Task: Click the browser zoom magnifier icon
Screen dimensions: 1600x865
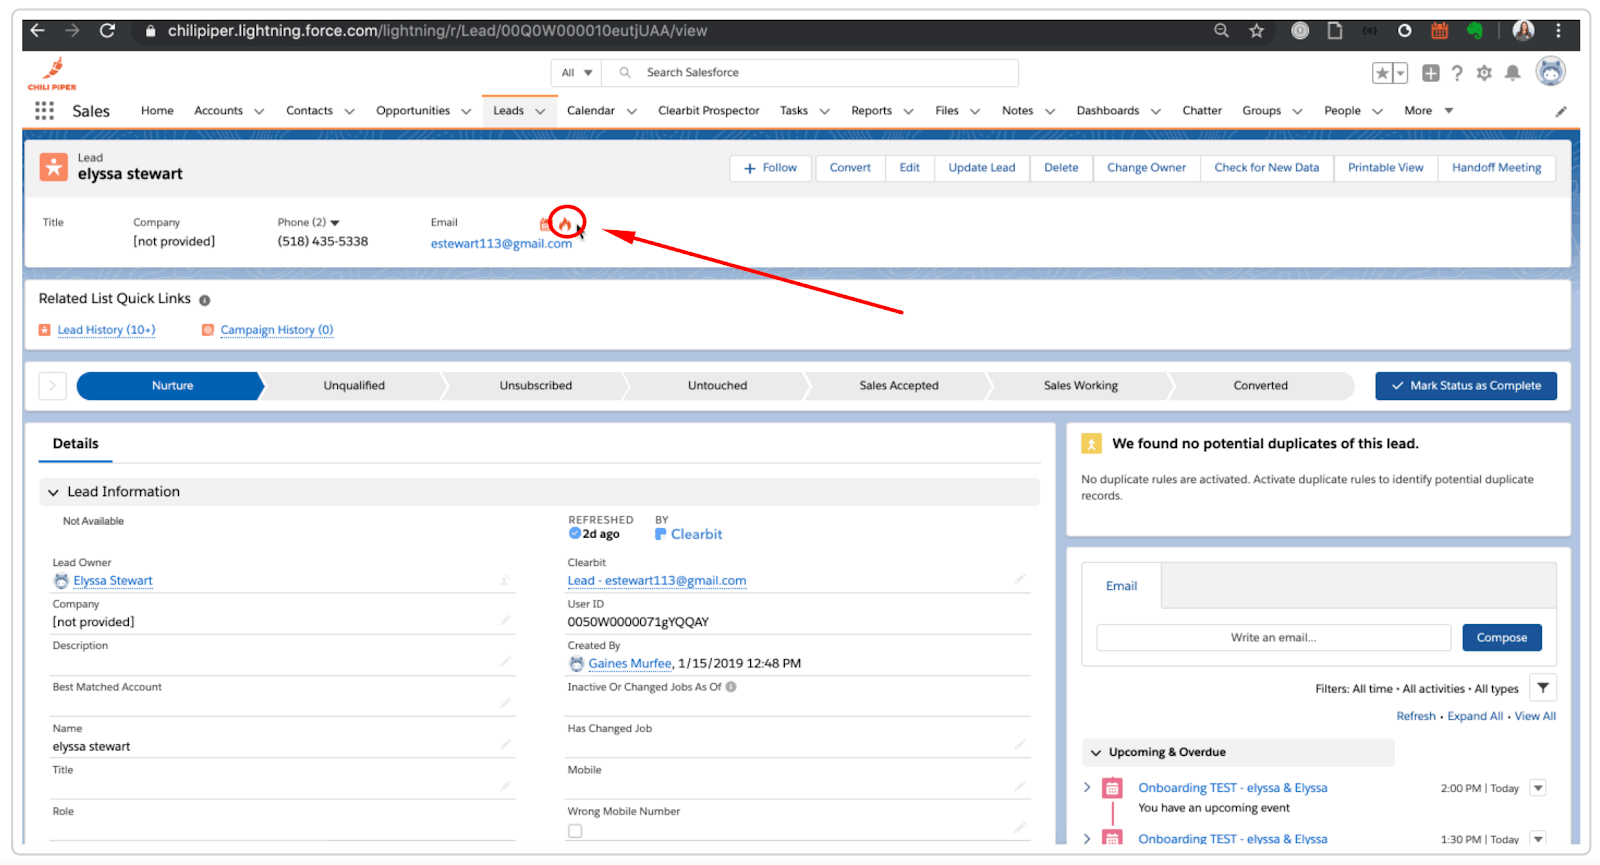Action: click(1221, 31)
